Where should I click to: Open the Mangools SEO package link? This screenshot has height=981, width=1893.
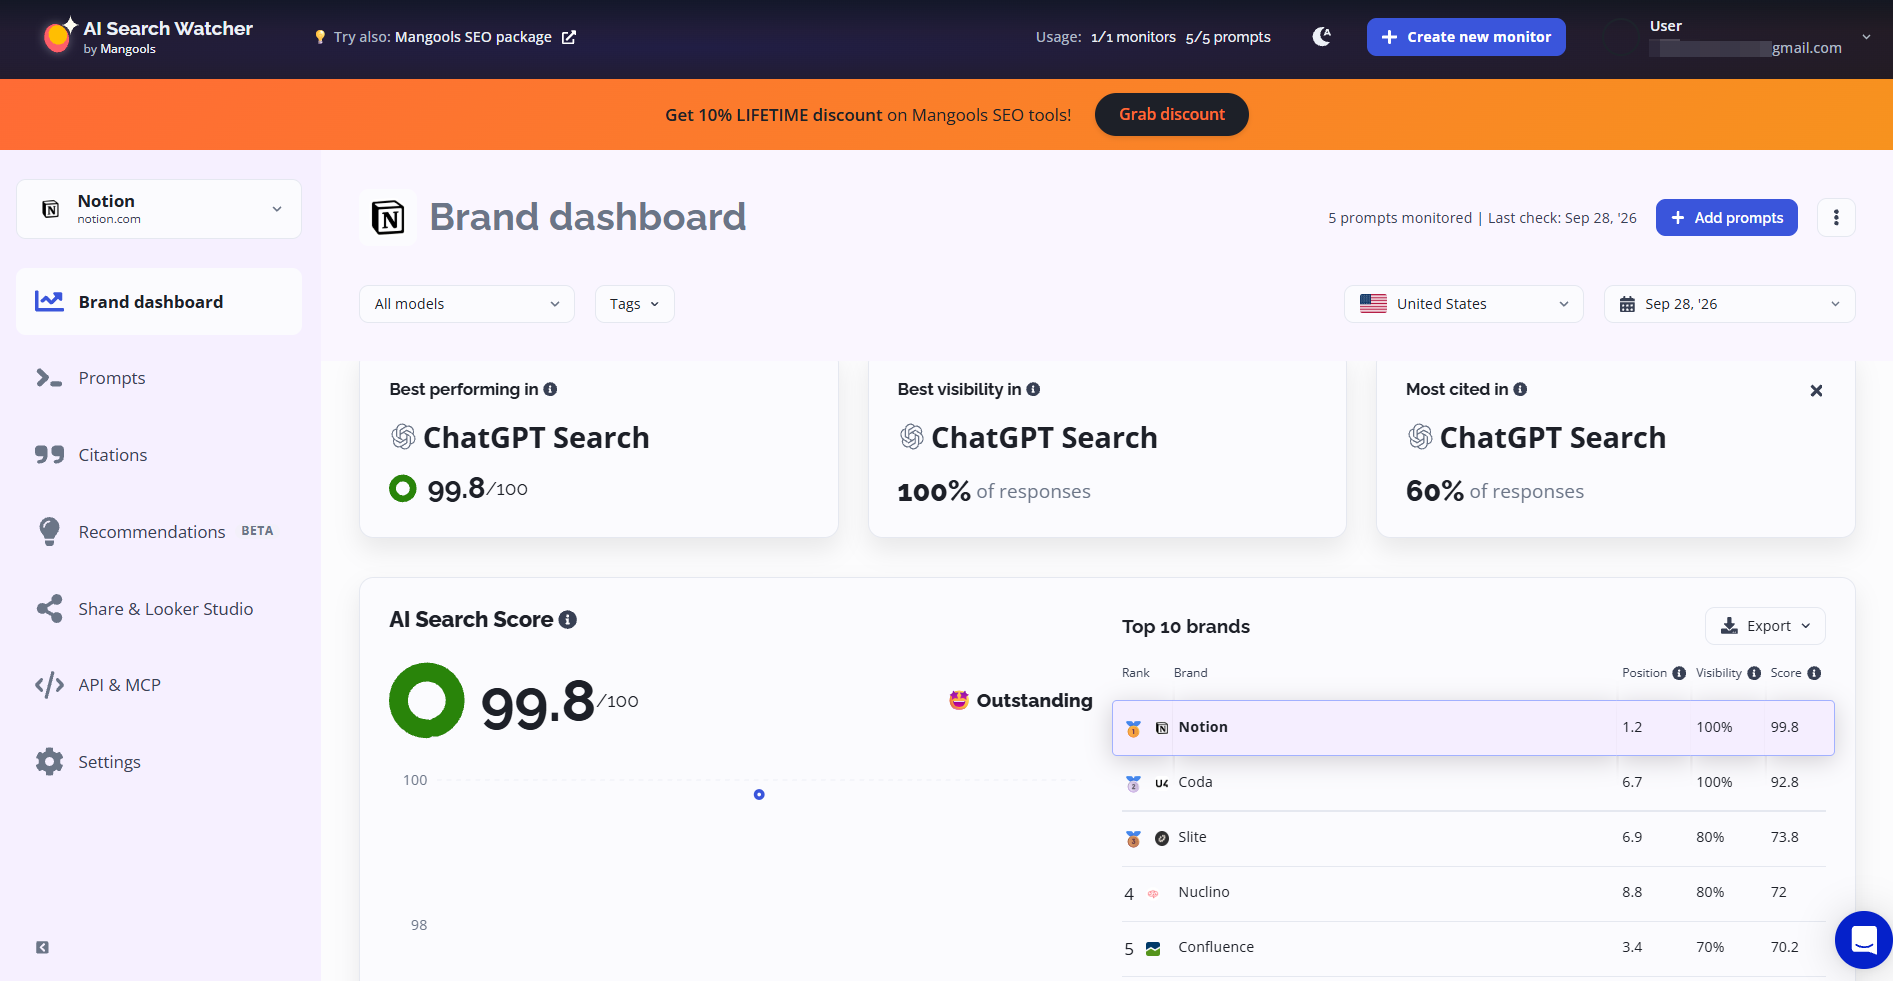pyautogui.click(x=485, y=37)
